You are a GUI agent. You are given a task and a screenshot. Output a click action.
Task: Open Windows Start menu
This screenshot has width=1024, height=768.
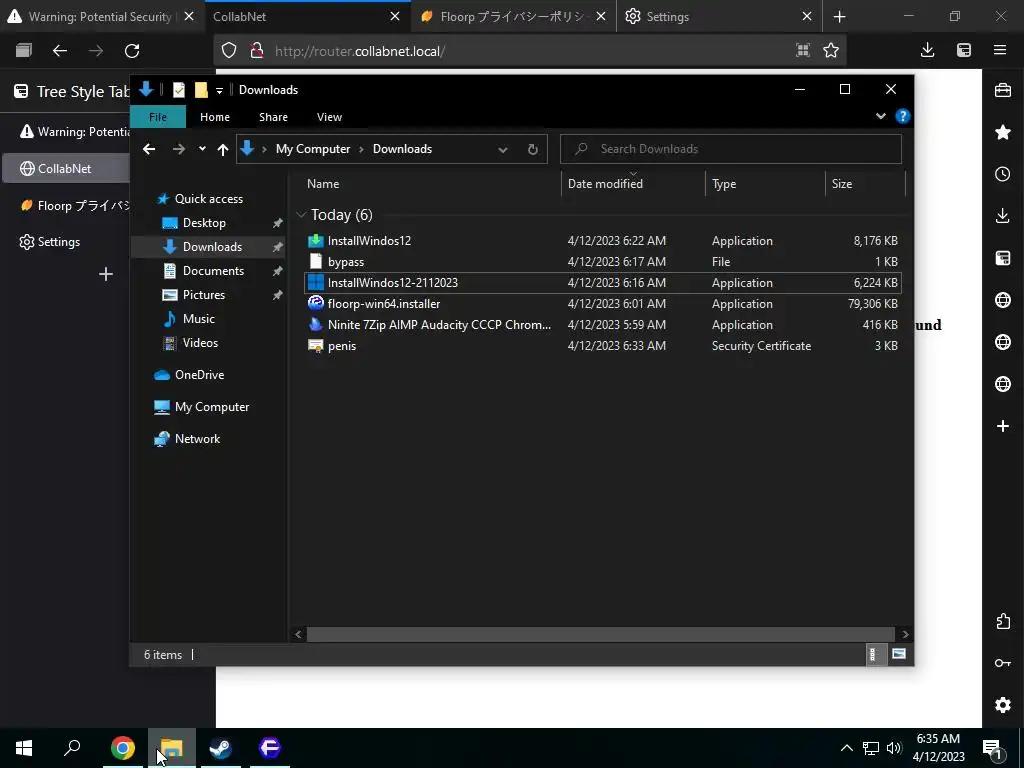click(24, 748)
